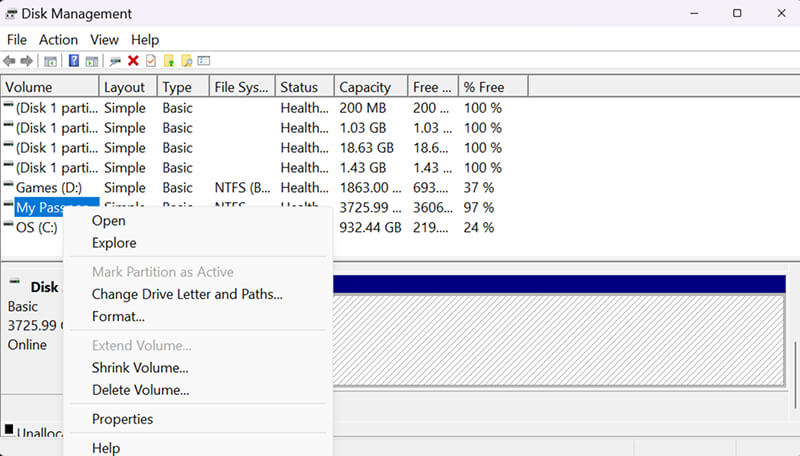Sort by the Volume column header
Screen dimensions: 800x456
50,87
